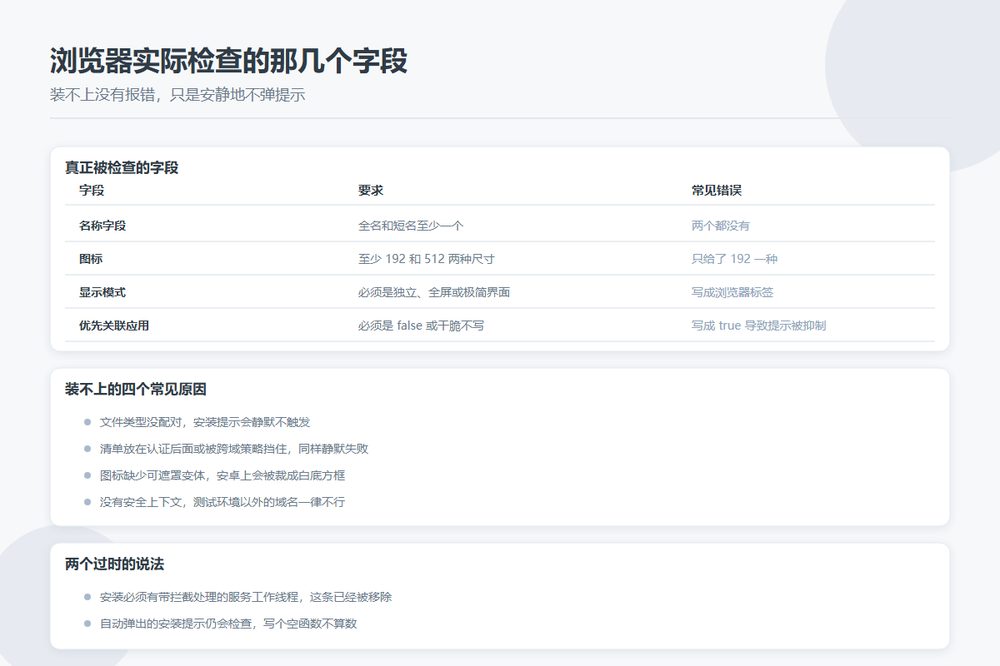Click the card heading 装不上的四个常见原因
Viewport: 1000px width, 666px height.
135,389
